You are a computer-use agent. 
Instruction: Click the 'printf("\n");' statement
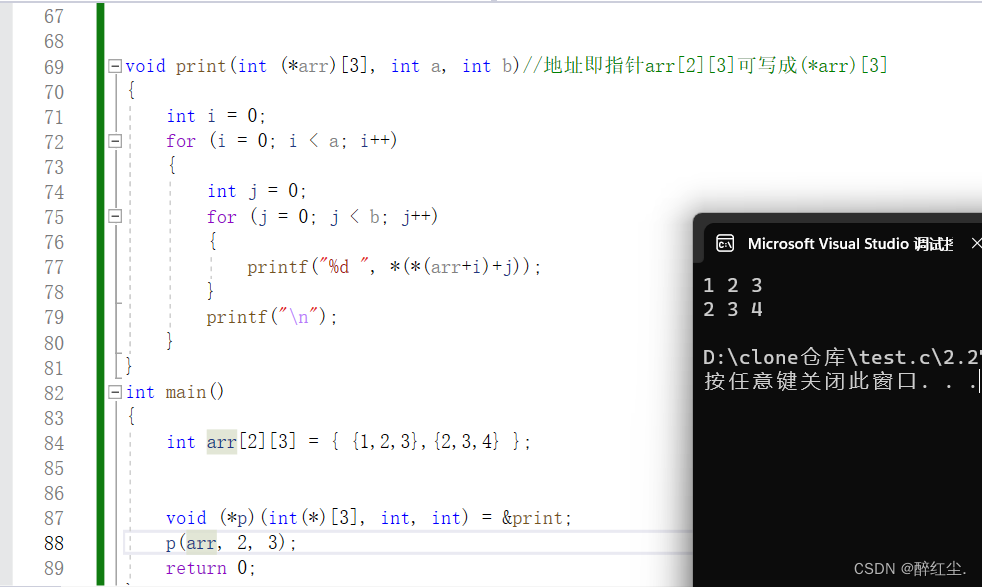tap(272, 317)
